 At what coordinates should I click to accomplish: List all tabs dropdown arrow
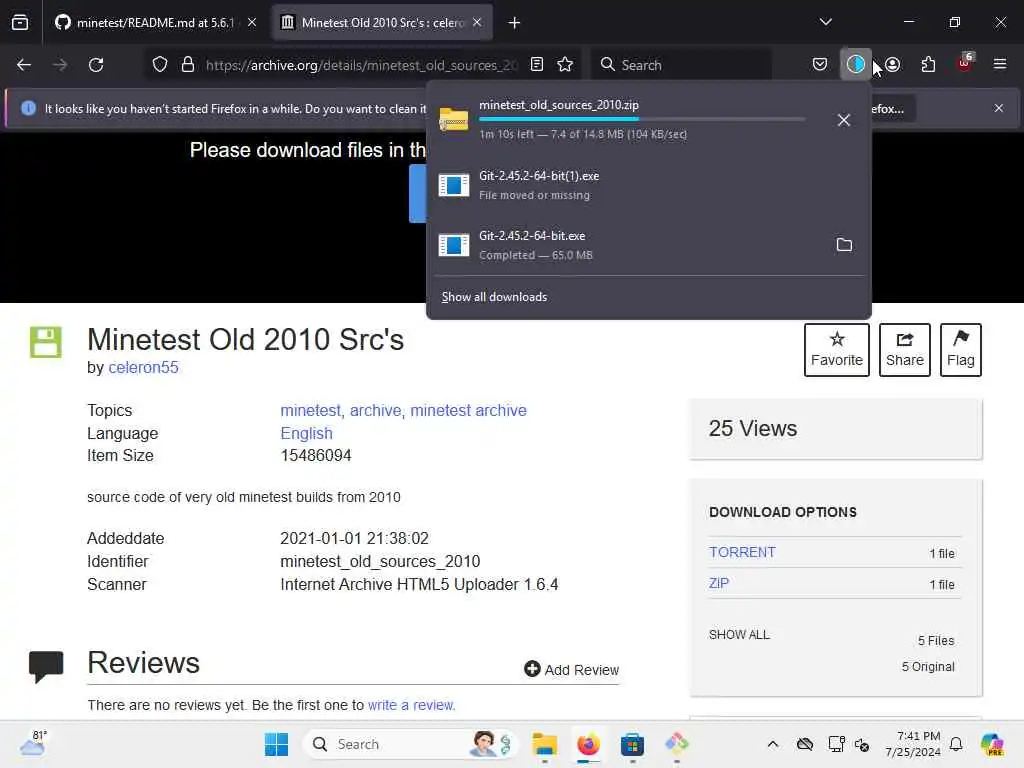click(x=825, y=22)
